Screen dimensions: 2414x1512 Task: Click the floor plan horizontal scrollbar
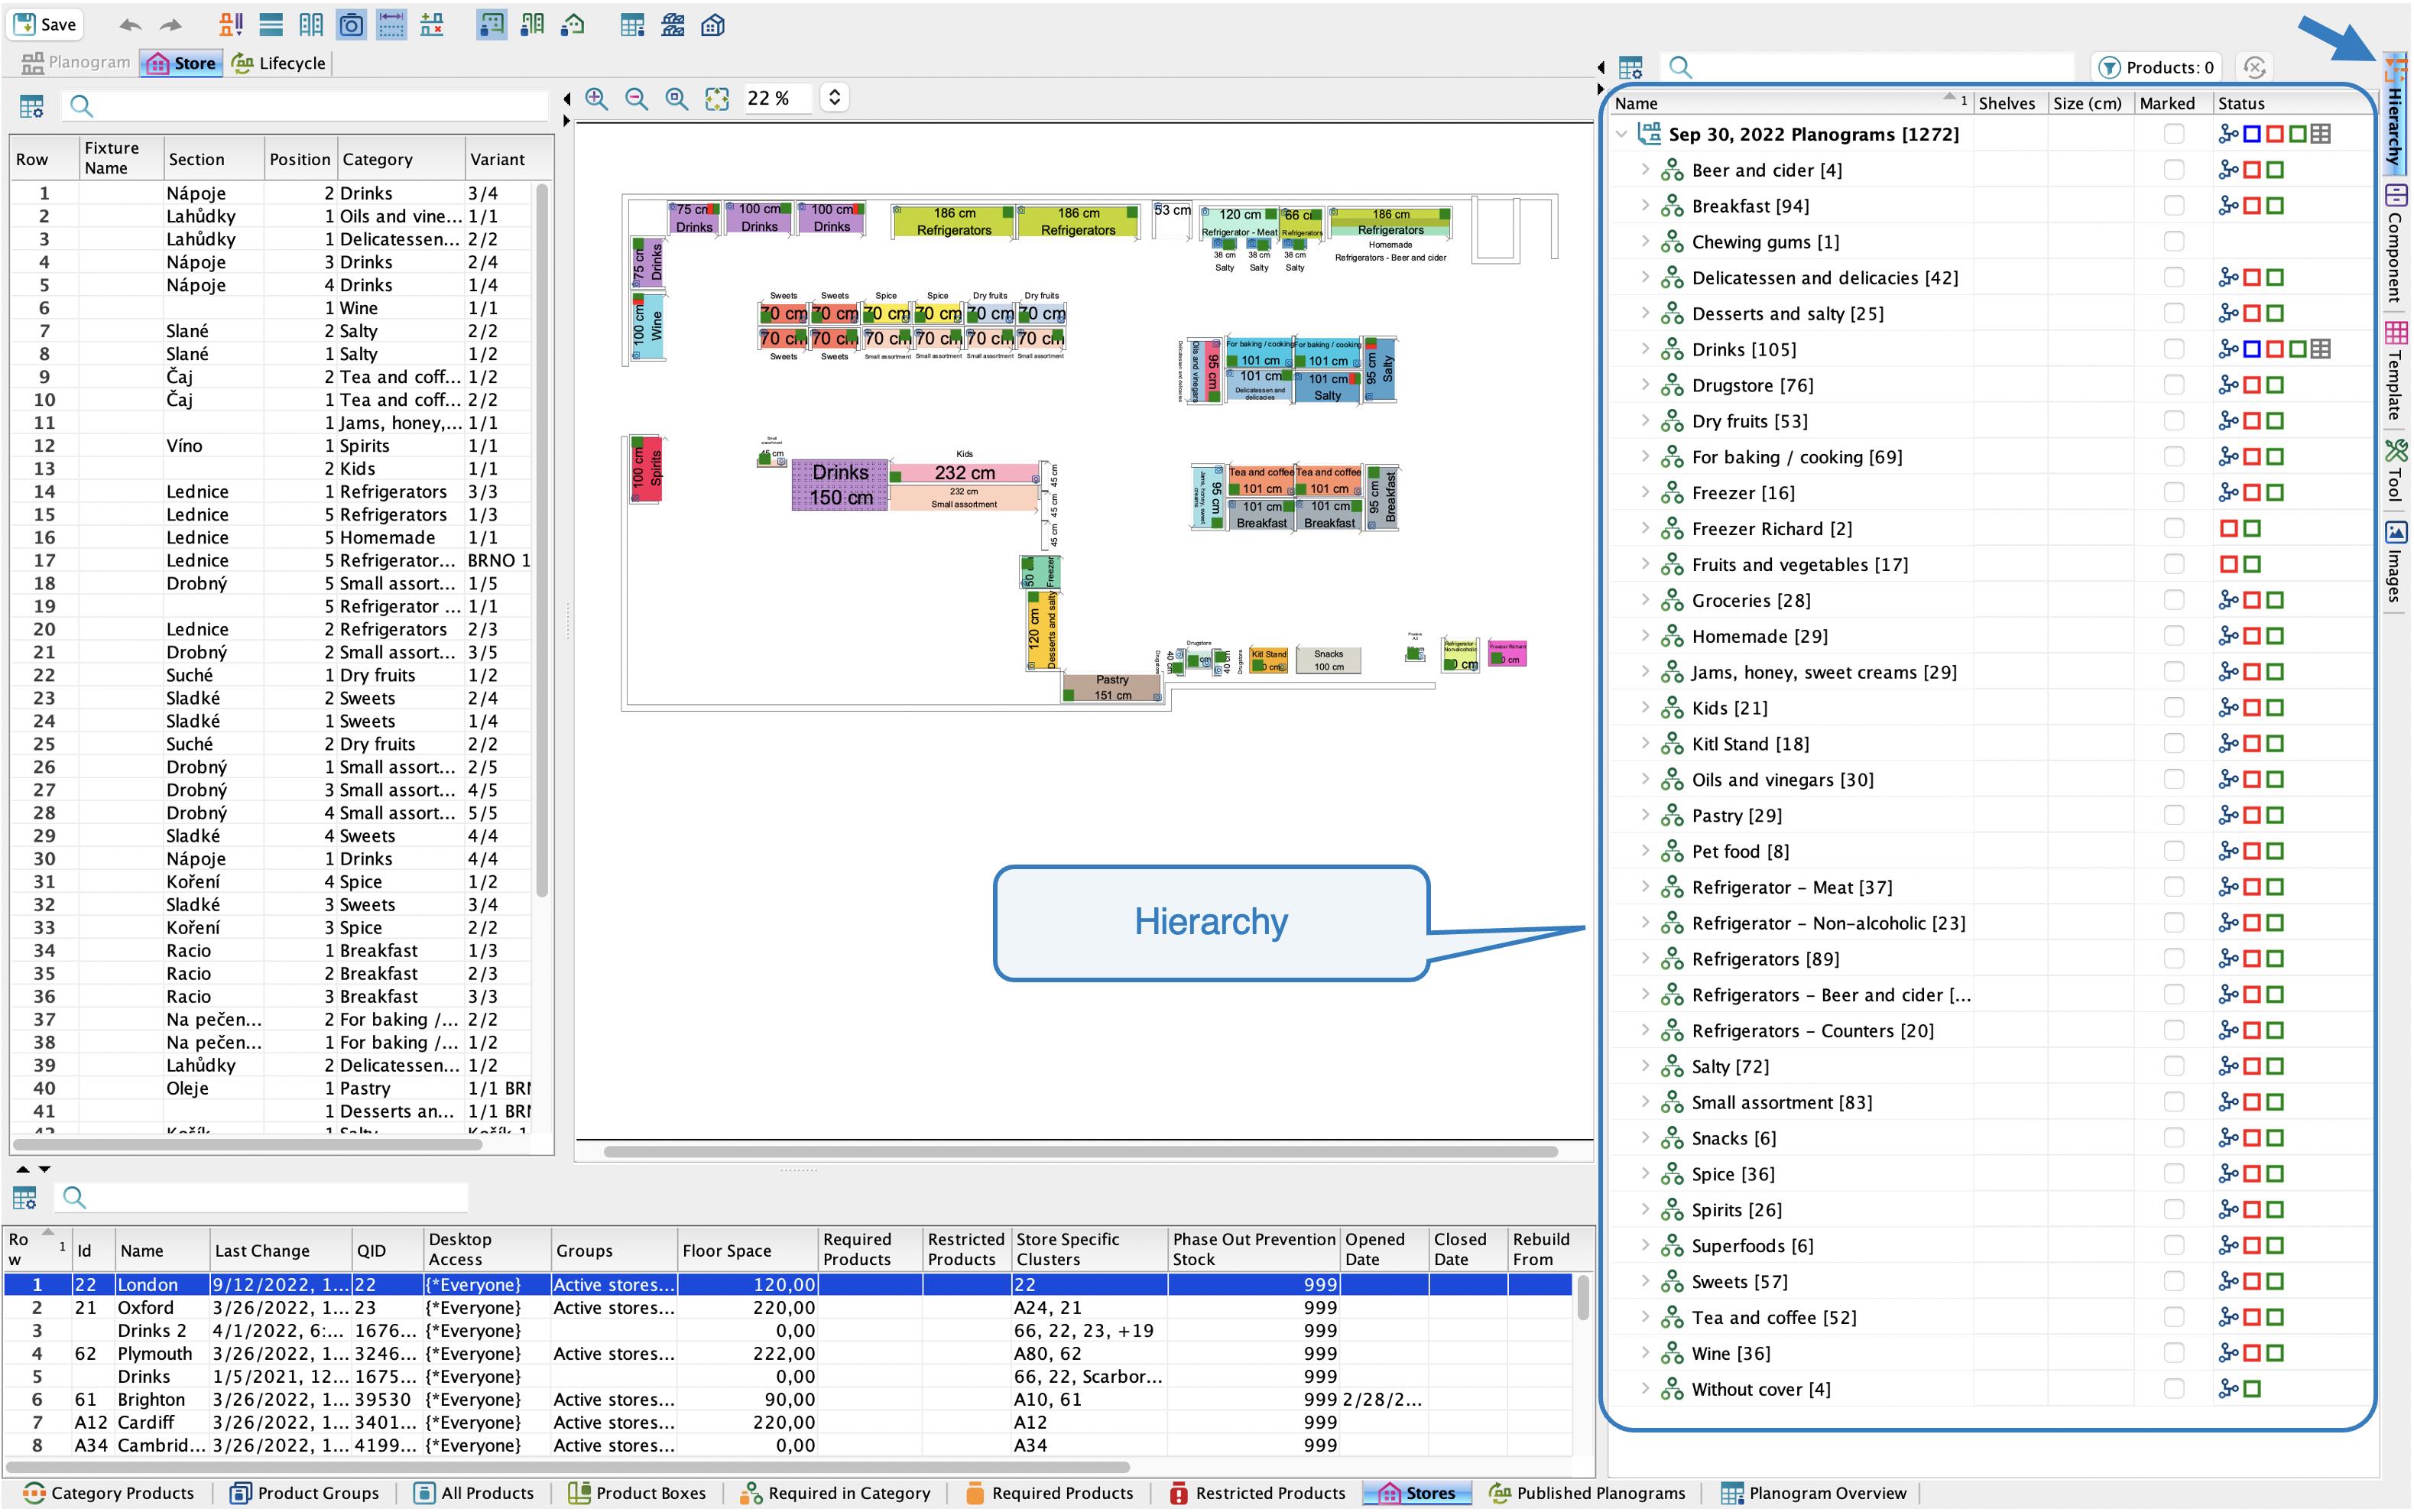[1080, 1151]
